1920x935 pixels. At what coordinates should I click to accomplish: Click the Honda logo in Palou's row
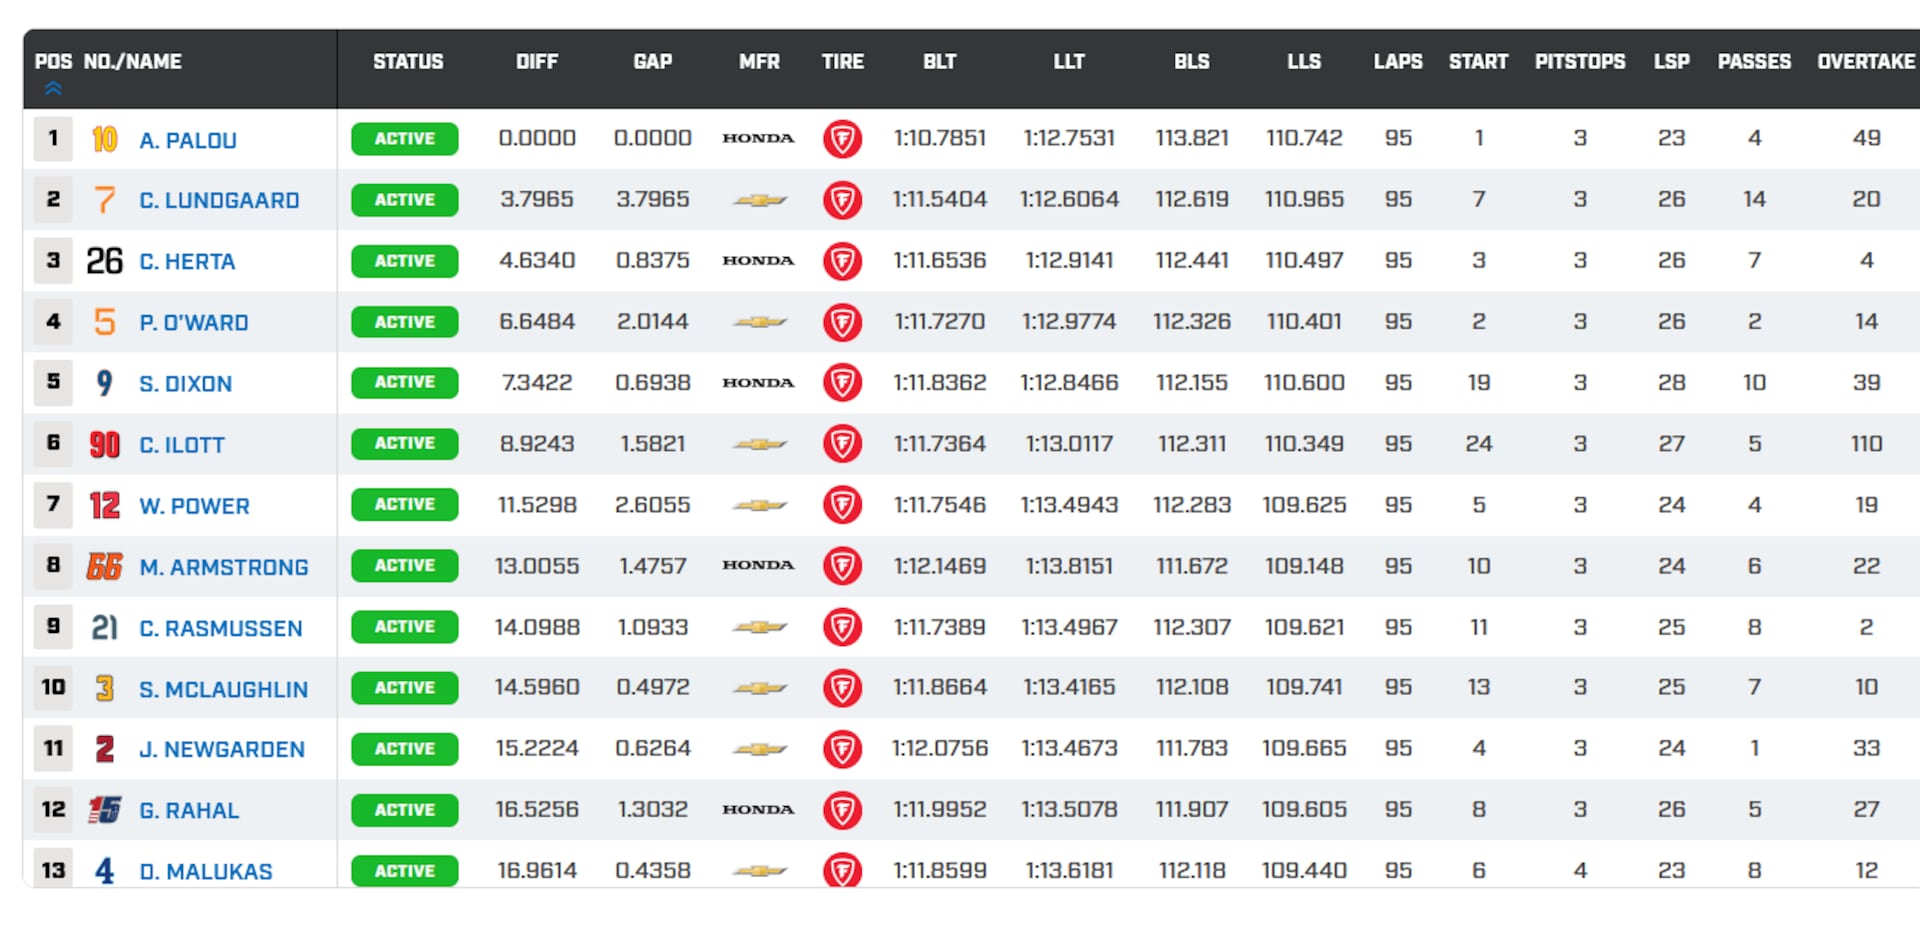point(758,138)
